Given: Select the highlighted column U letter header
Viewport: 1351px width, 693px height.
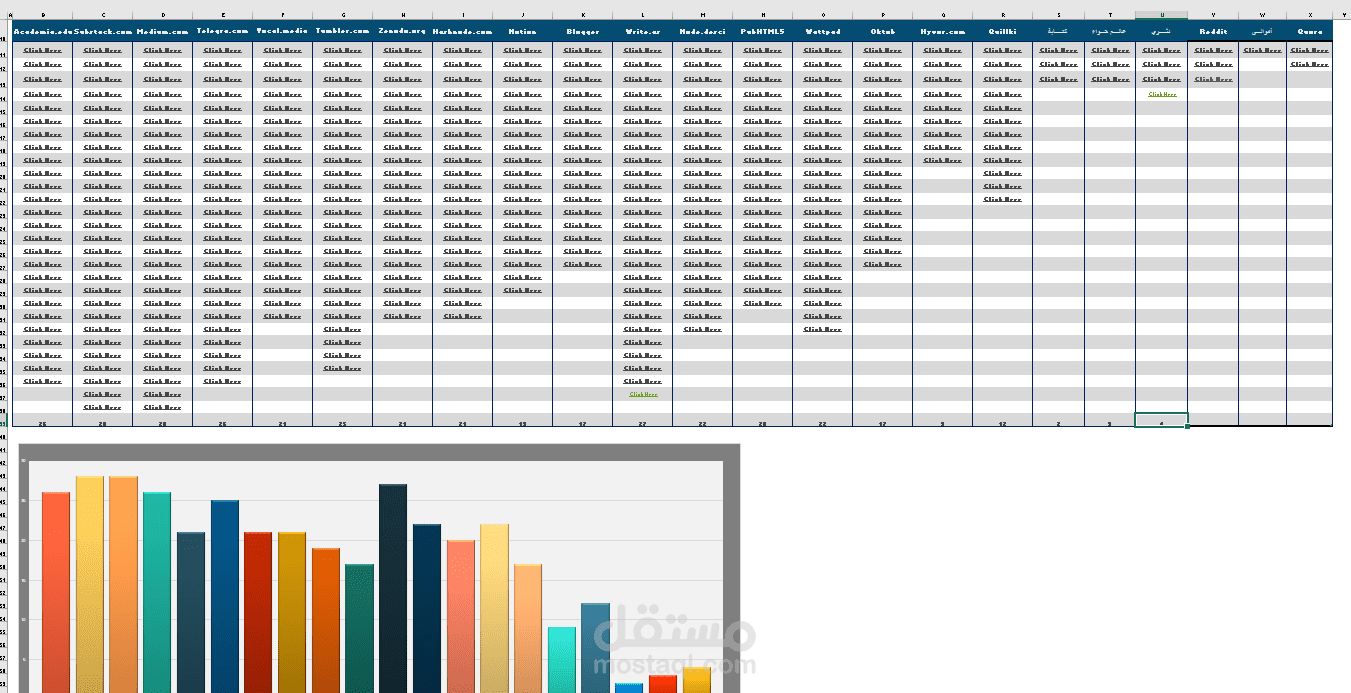Looking at the screenshot, I should click(1162, 16).
